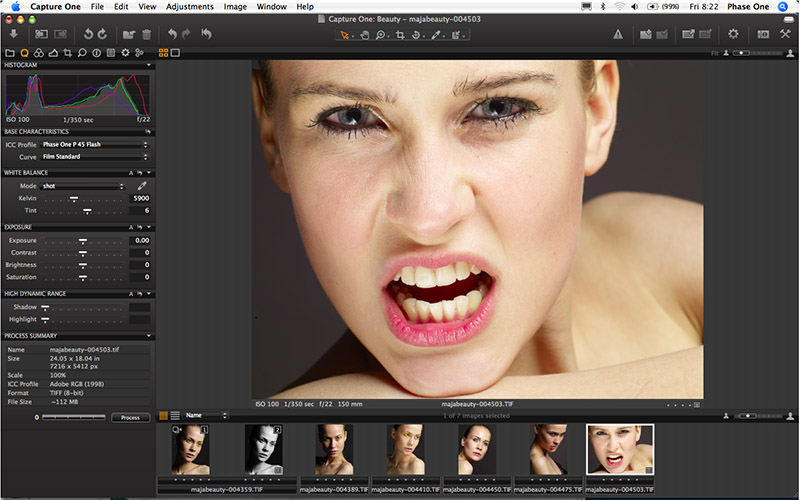Open the Adjustments menu
Screen dimensions: 800x500
tap(190, 6)
